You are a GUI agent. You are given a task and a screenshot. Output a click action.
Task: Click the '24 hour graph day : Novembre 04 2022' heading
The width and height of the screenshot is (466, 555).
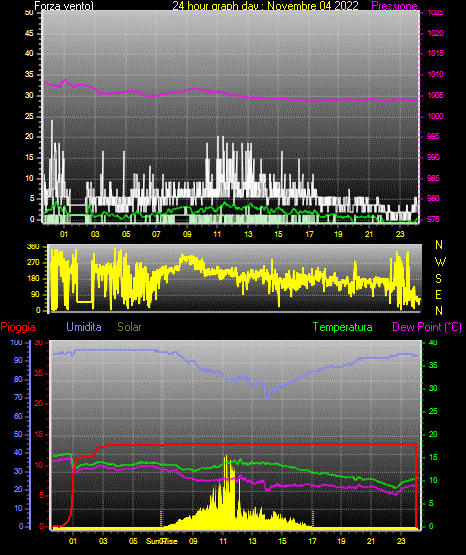(265, 6)
